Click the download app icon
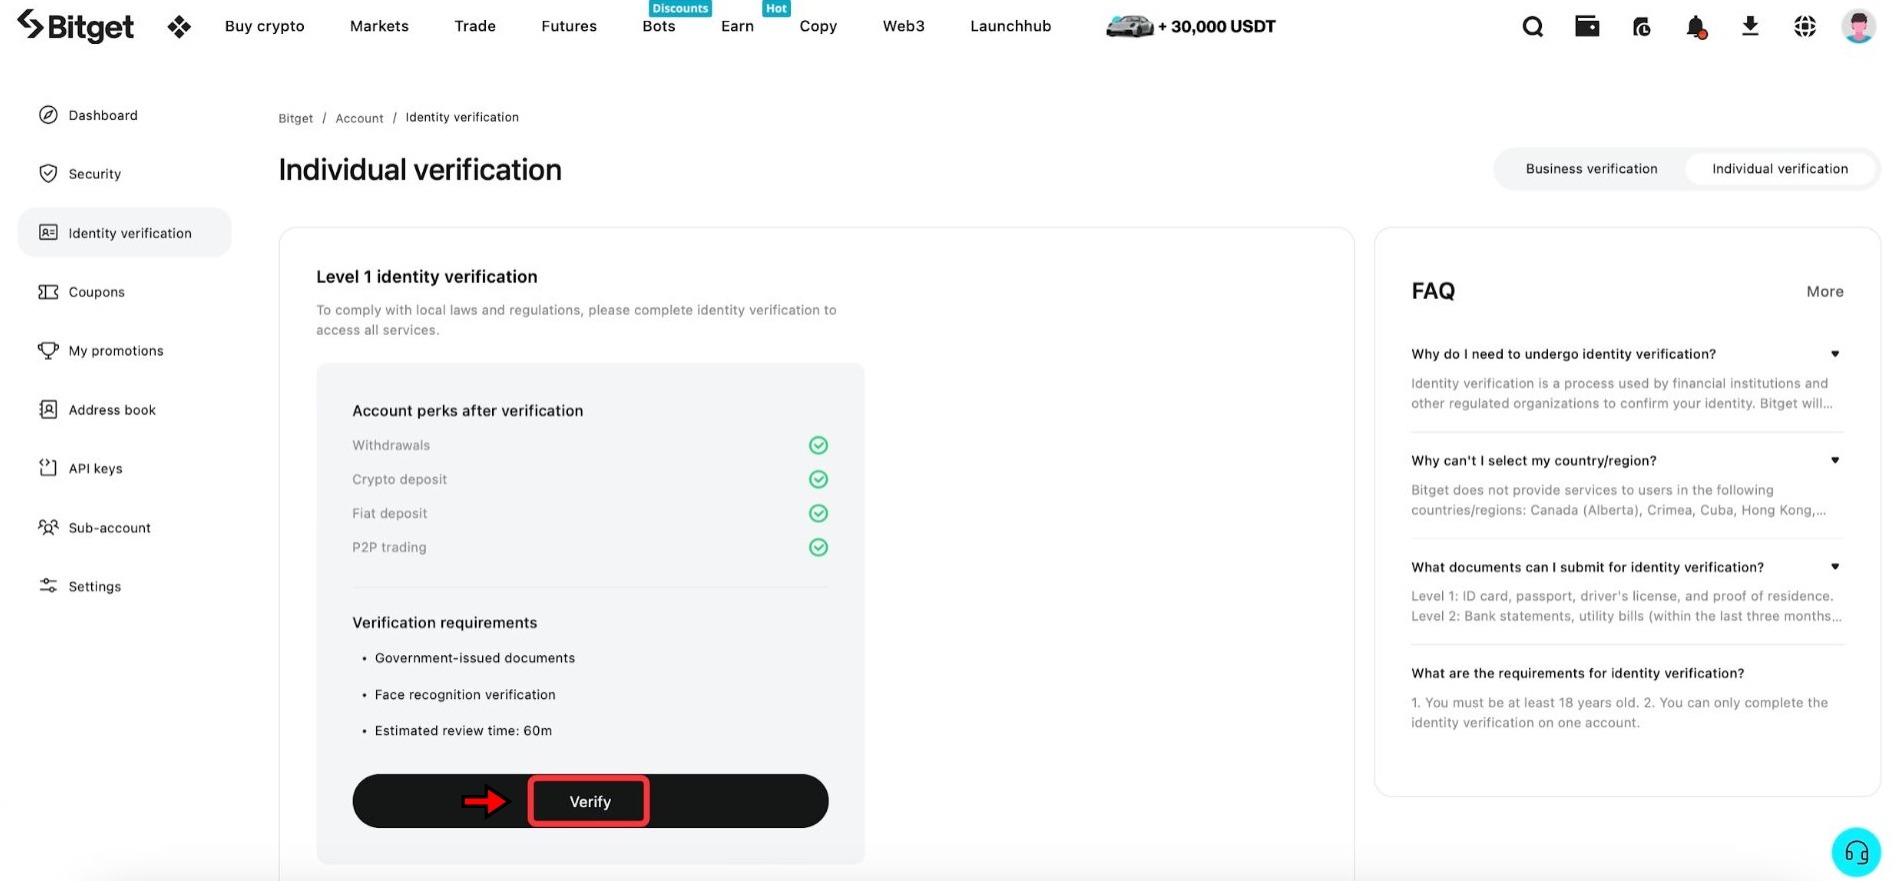1893x881 pixels. 1750,26
